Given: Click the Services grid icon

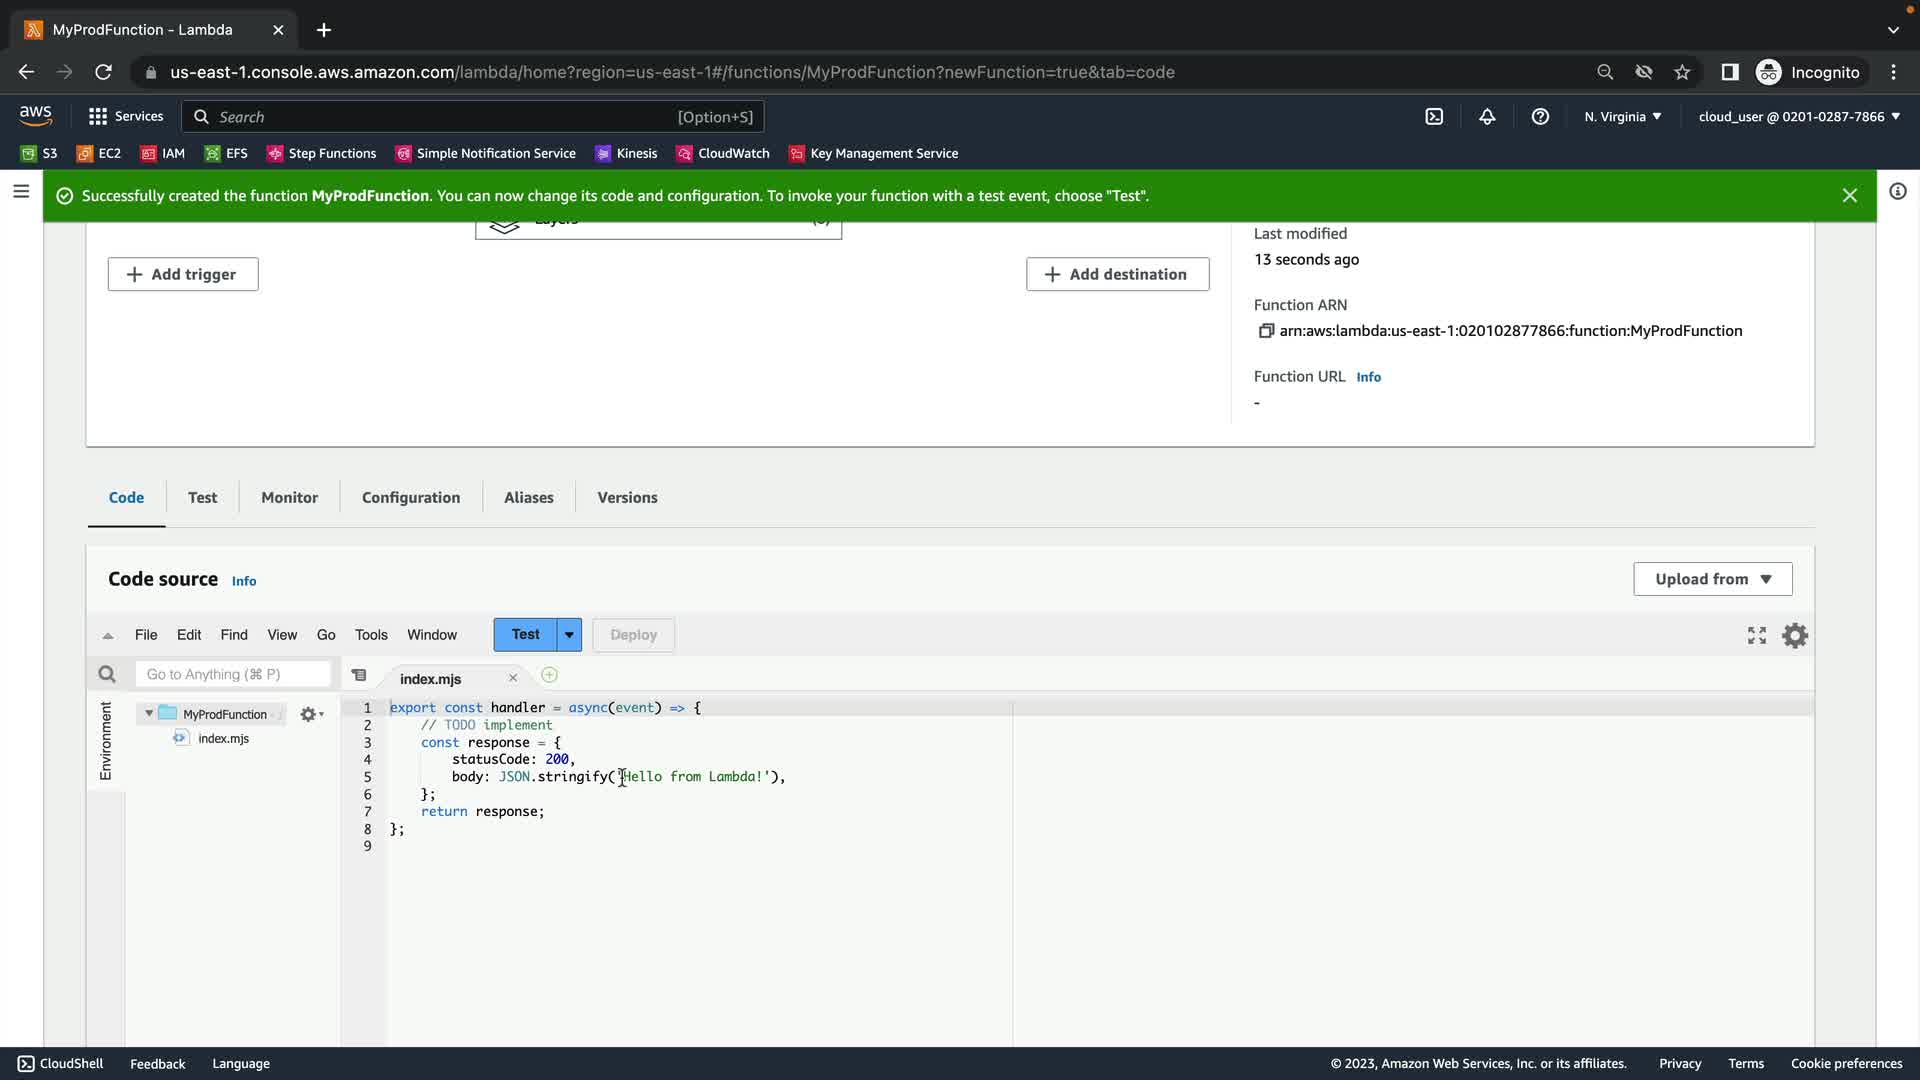Looking at the screenshot, I should coord(97,117).
